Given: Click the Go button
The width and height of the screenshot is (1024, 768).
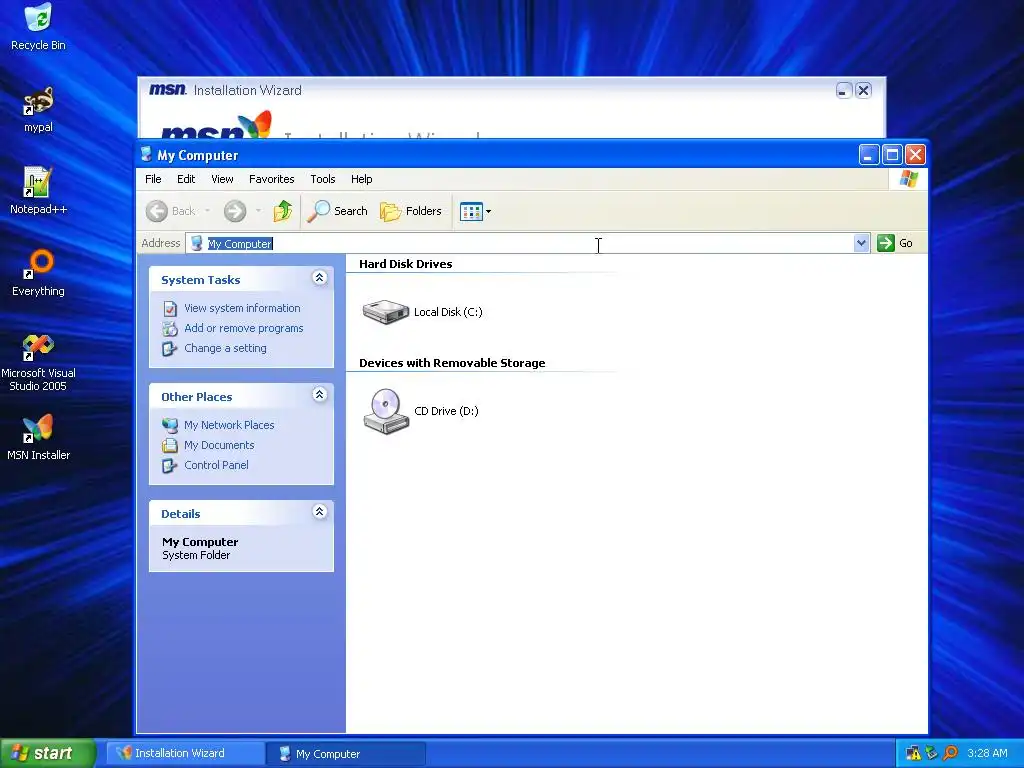Looking at the screenshot, I should click(x=895, y=243).
